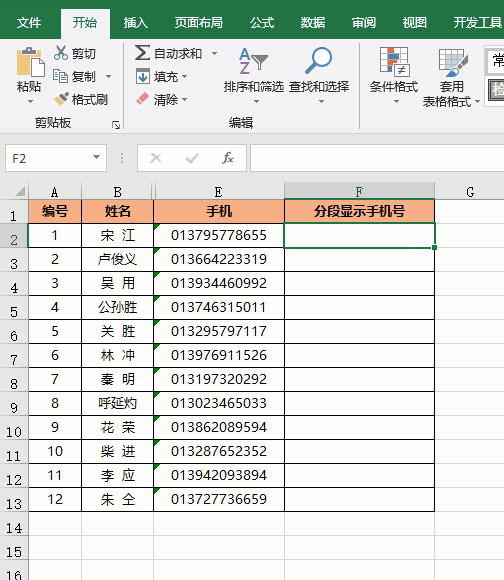Open the clipboard (剪贴板) dialog launcher

[116, 125]
